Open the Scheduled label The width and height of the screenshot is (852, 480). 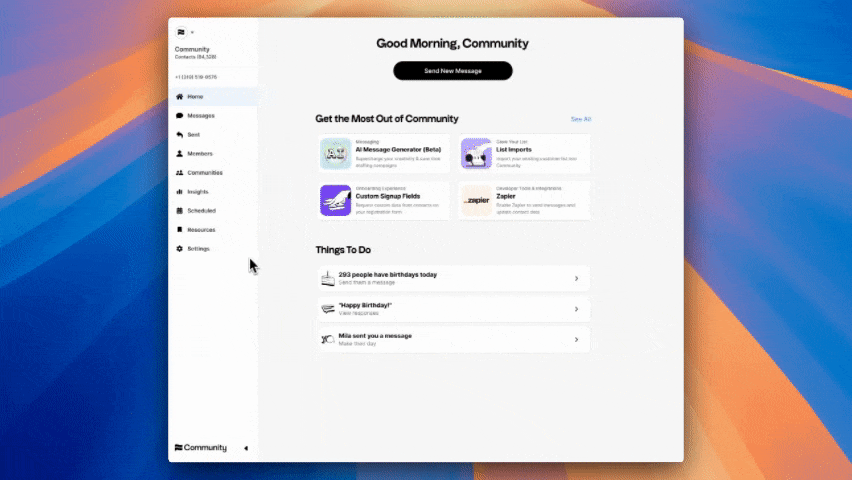[202, 211]
